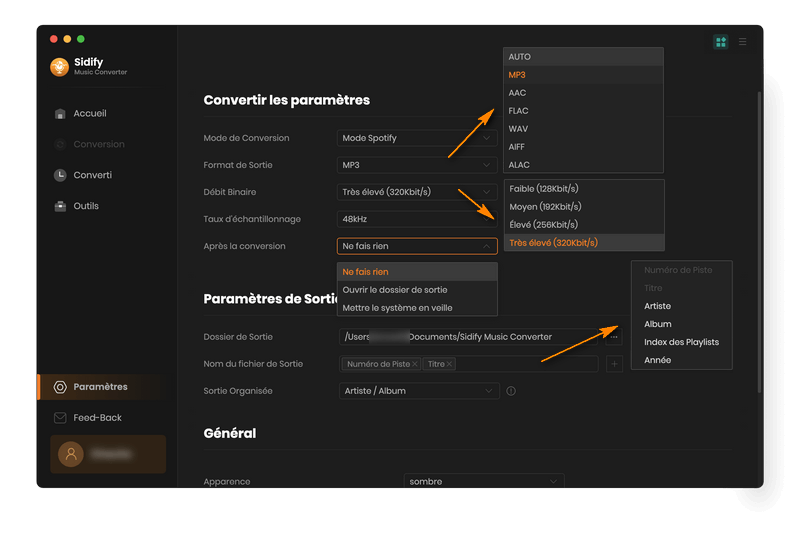Screen dimensions: 800x536
Task: Open the Accueil home page
Action: pyautogui.click(x=89, y=114)
